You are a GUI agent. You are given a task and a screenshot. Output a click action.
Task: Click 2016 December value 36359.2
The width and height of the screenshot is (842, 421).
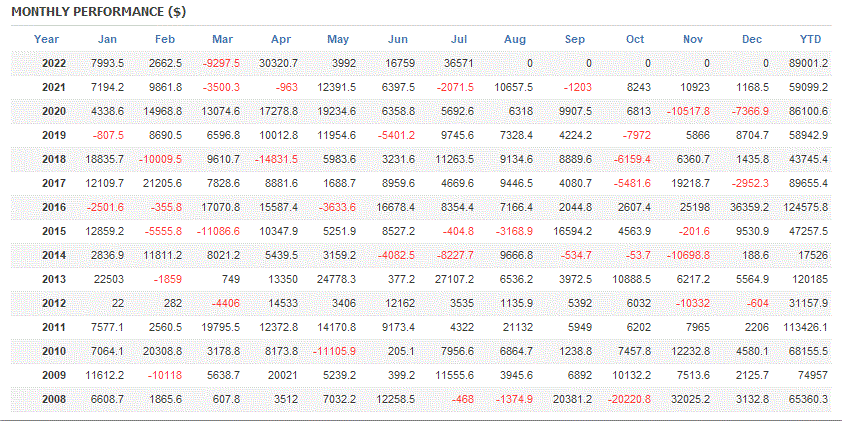pos(750,207)
